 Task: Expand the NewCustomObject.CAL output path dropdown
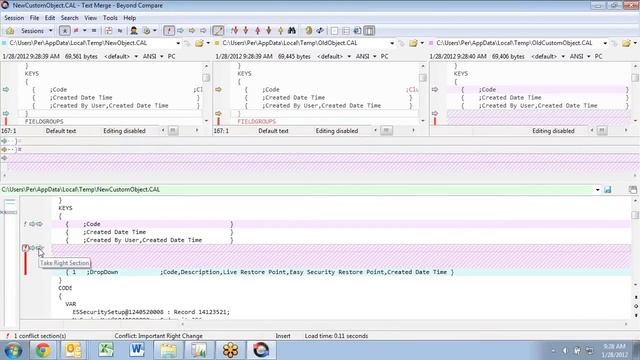(x=598, y=189)
